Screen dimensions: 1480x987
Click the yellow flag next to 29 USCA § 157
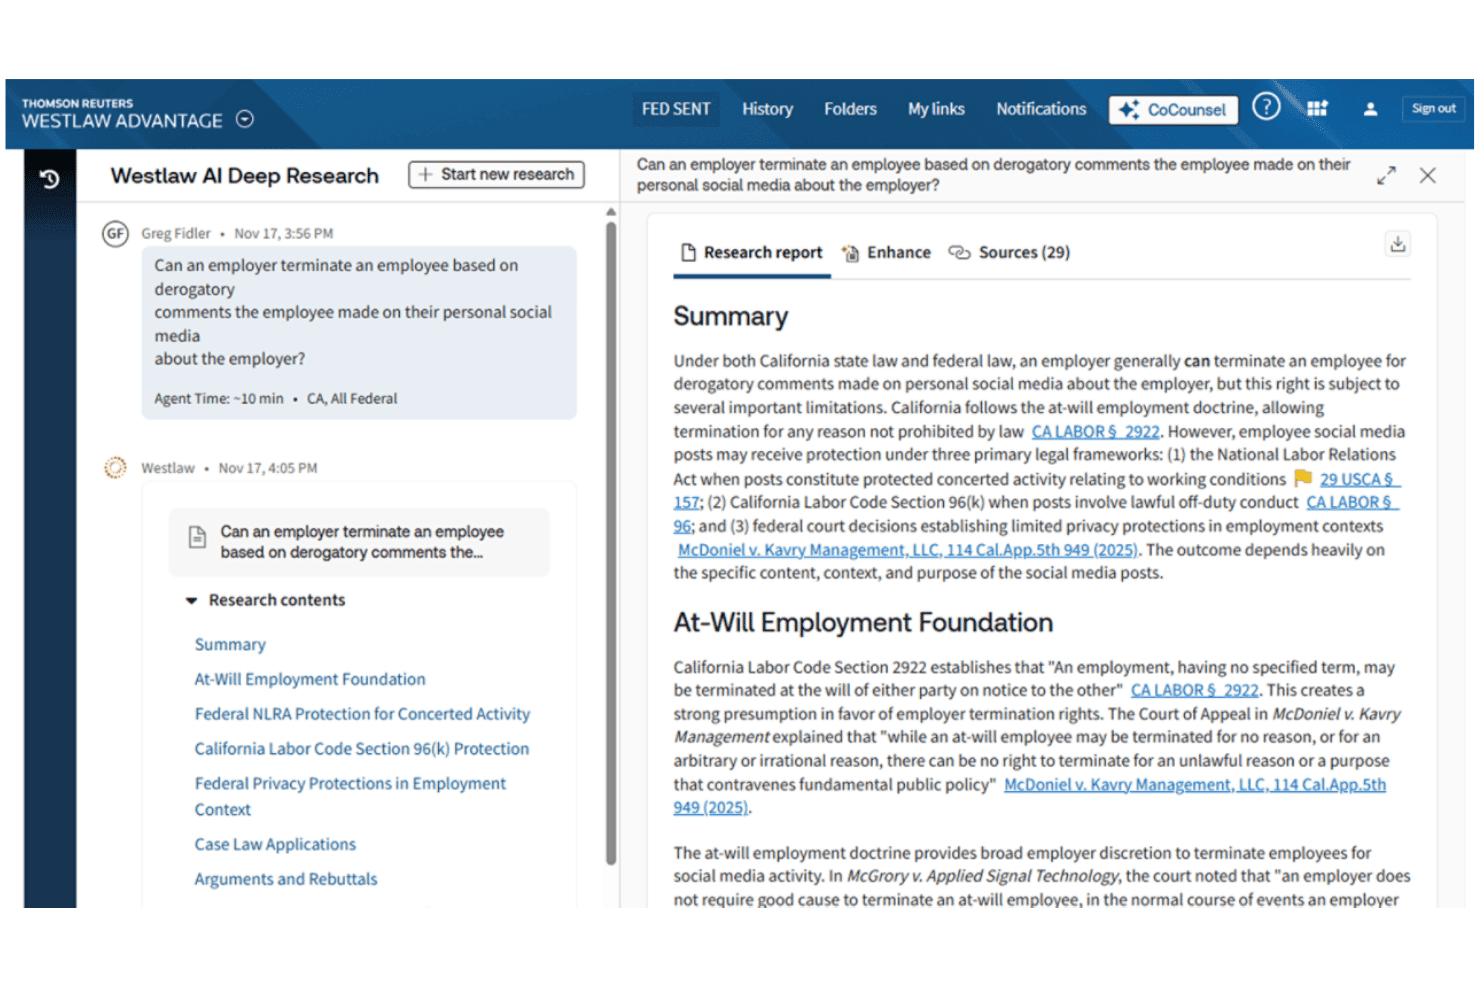tap(1303, 478)
